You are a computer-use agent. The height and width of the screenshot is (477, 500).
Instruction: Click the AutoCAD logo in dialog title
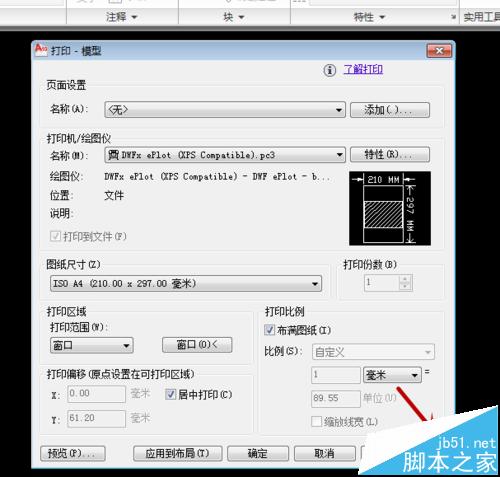[x=41, y=50]
